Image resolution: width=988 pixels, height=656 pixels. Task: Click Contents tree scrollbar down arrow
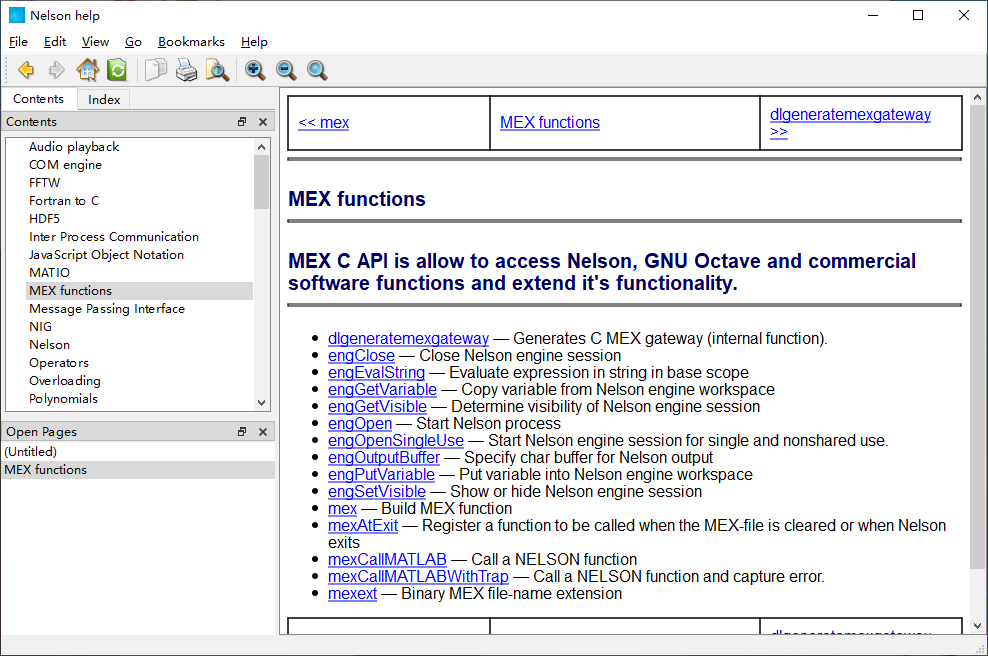pos(261,403)
